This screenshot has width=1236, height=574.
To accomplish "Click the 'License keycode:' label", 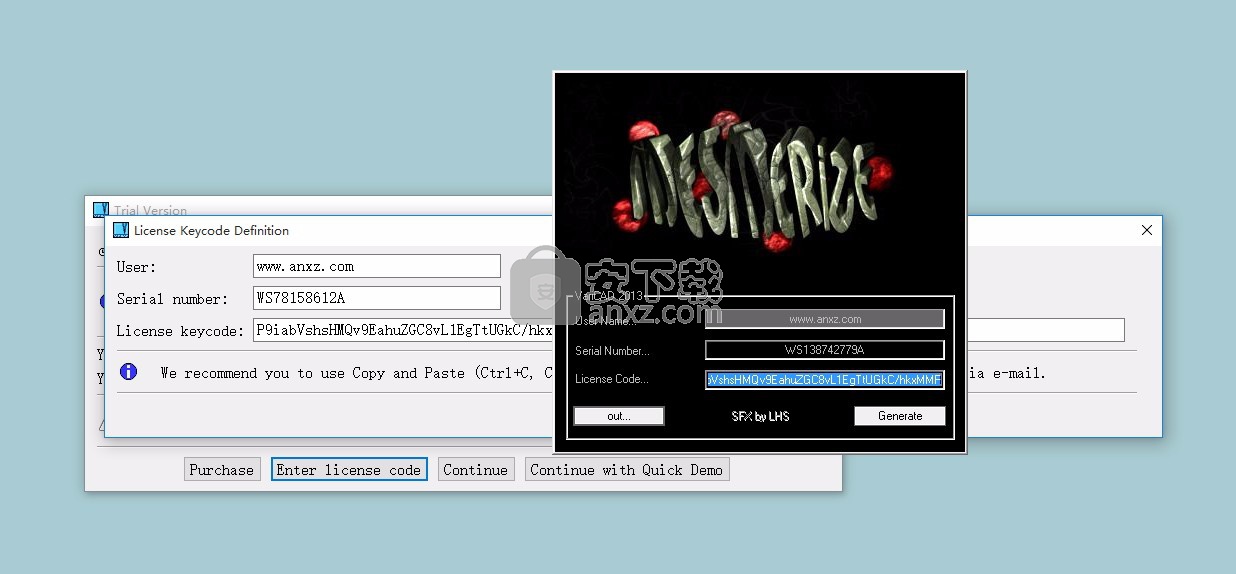I will coord(180,331).
